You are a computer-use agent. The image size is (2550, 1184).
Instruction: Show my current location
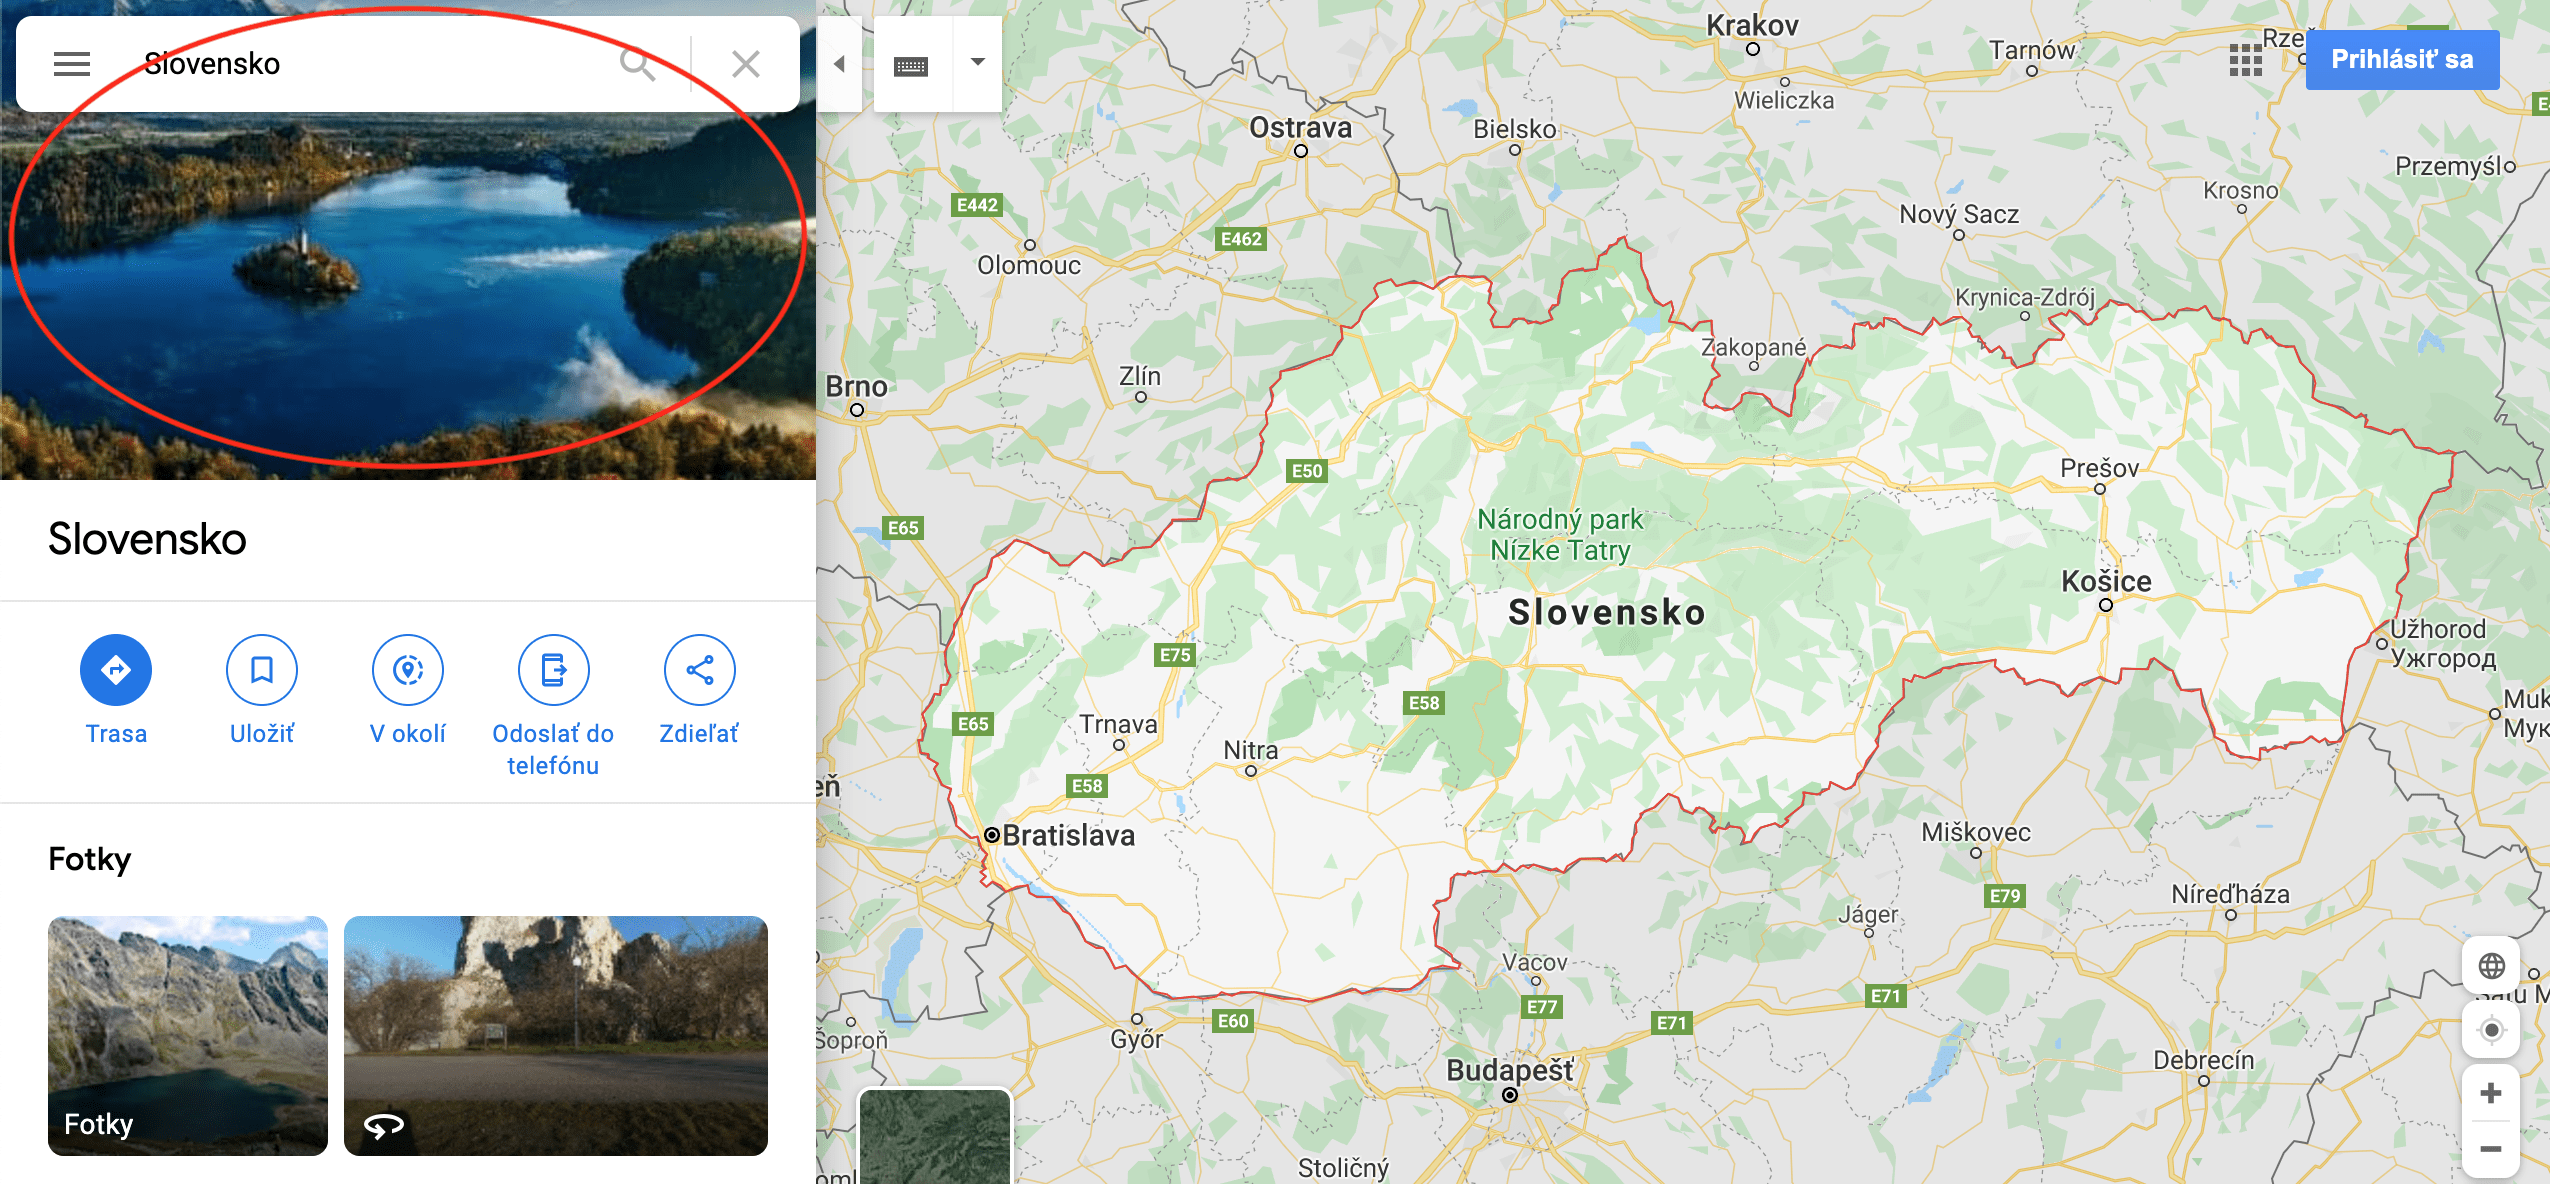[2491, 1030]
